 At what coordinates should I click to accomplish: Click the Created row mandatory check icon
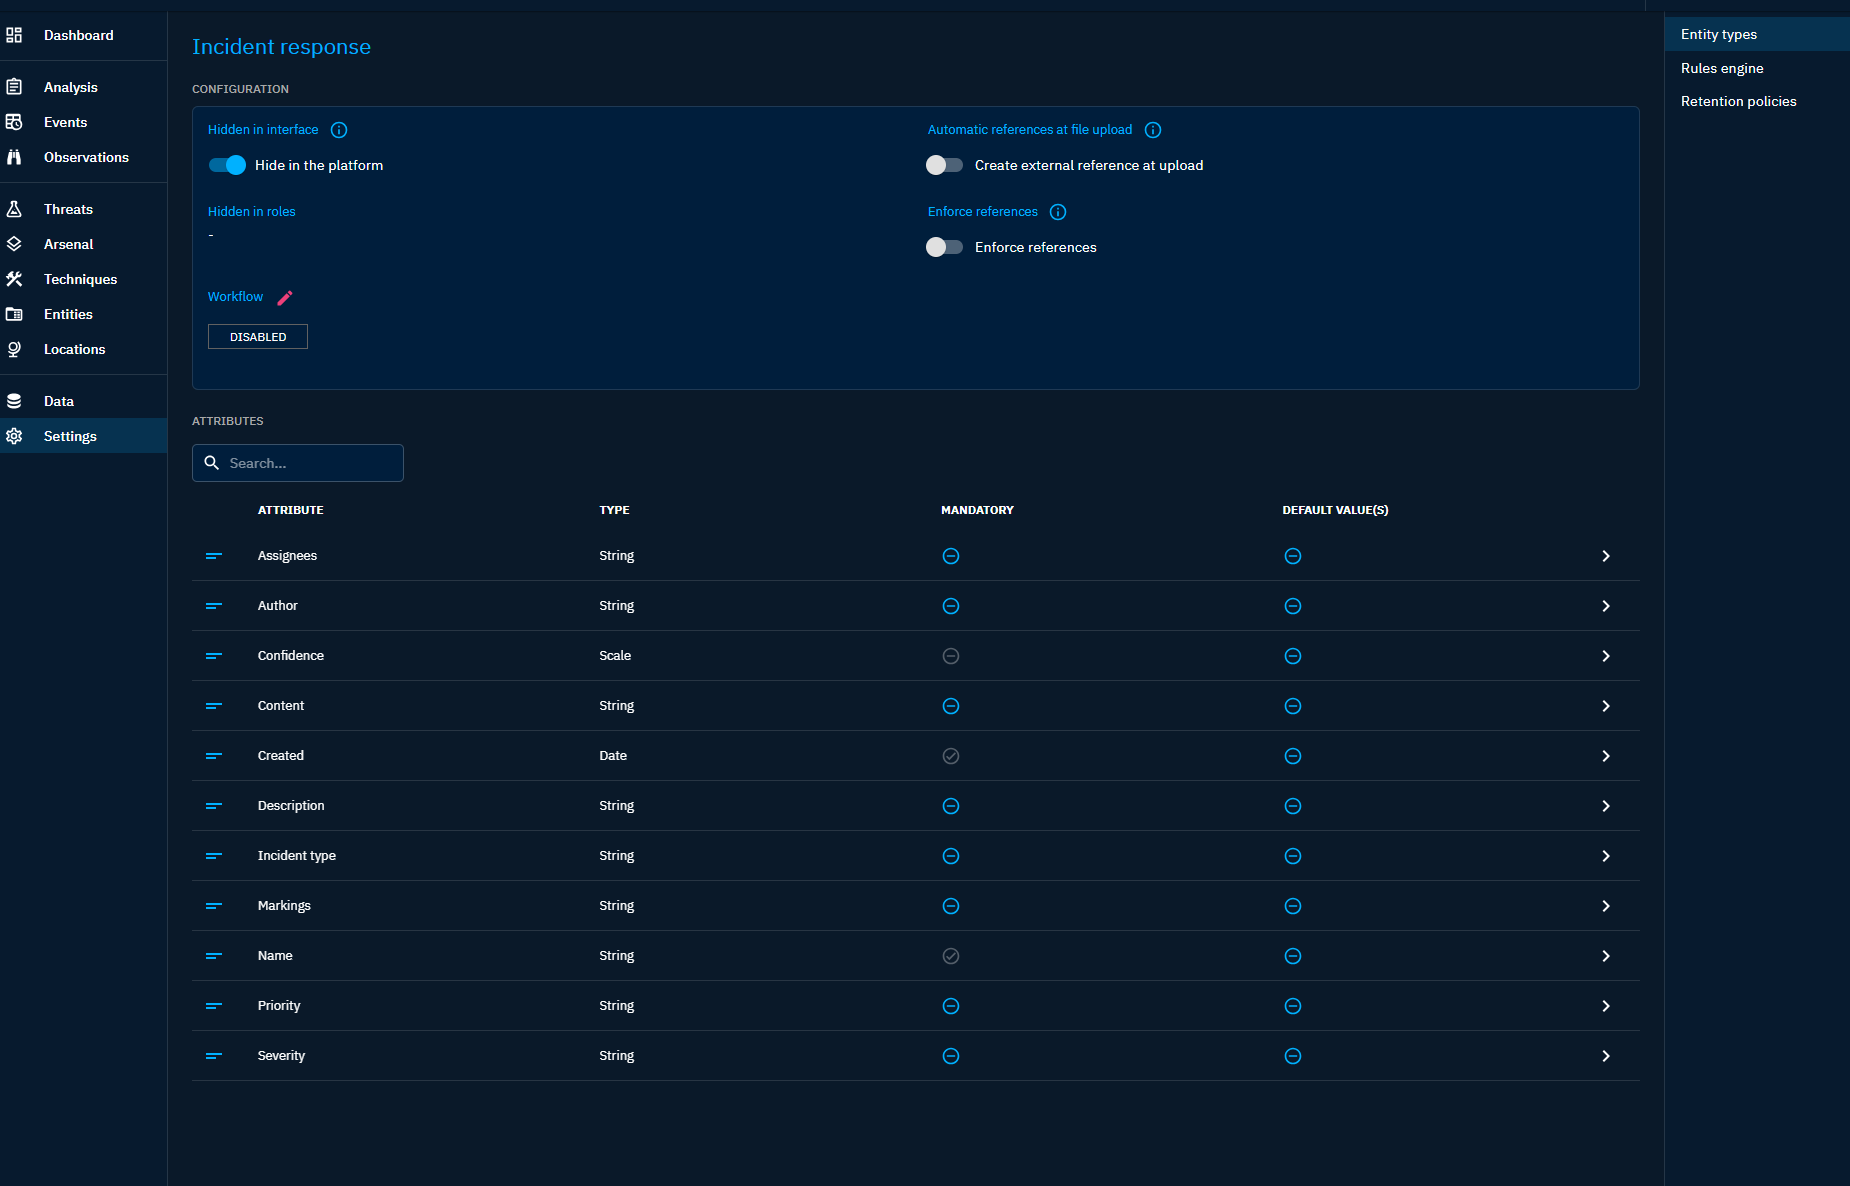tap(951, 756)
